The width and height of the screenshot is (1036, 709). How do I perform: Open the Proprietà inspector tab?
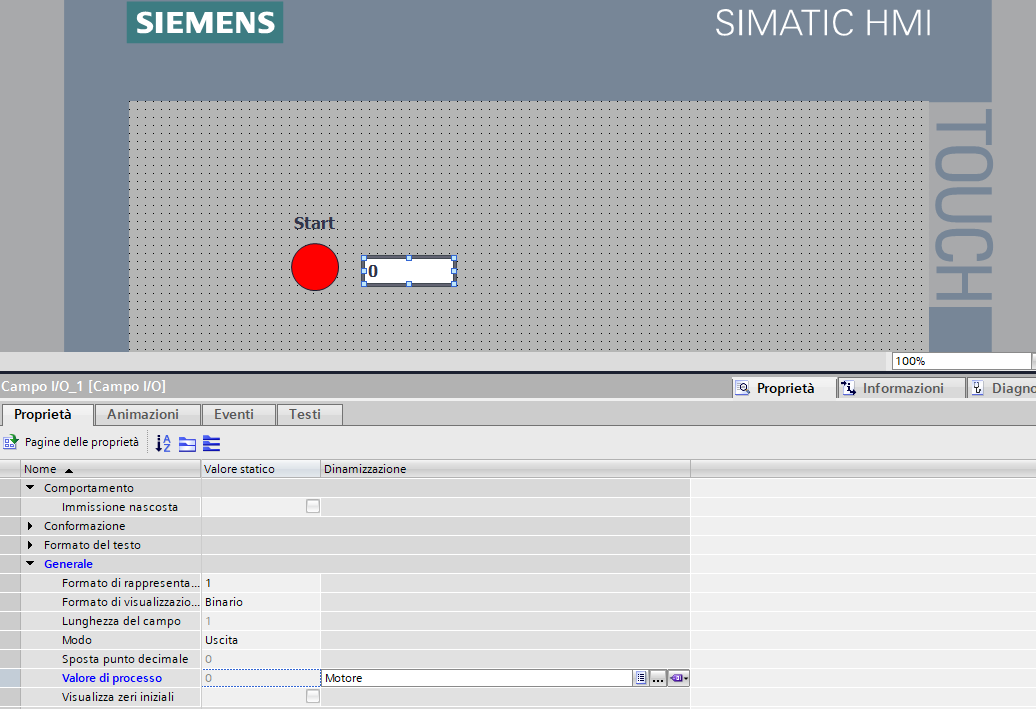click(784, 388)
